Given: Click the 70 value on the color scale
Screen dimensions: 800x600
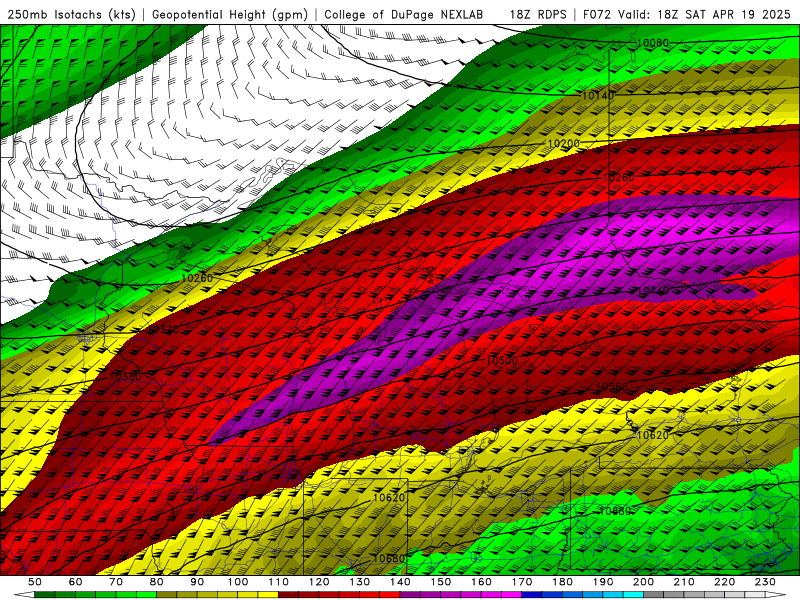Looking at the screenshot, I should (x=116, y=582).
